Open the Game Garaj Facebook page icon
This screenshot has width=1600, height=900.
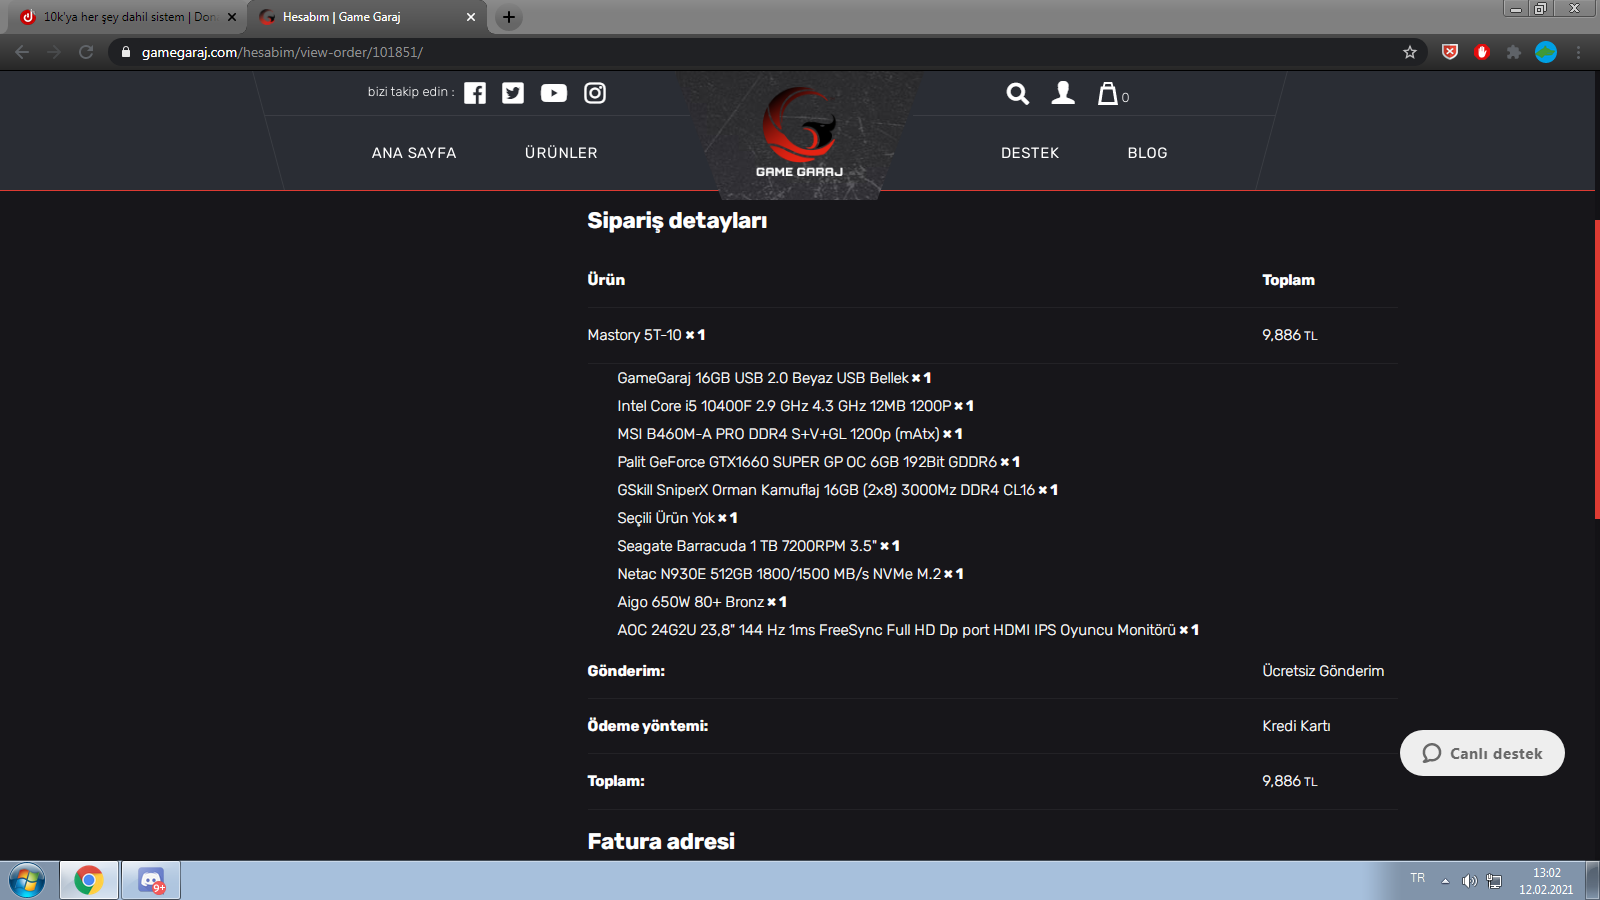click(x=475, y=93)
